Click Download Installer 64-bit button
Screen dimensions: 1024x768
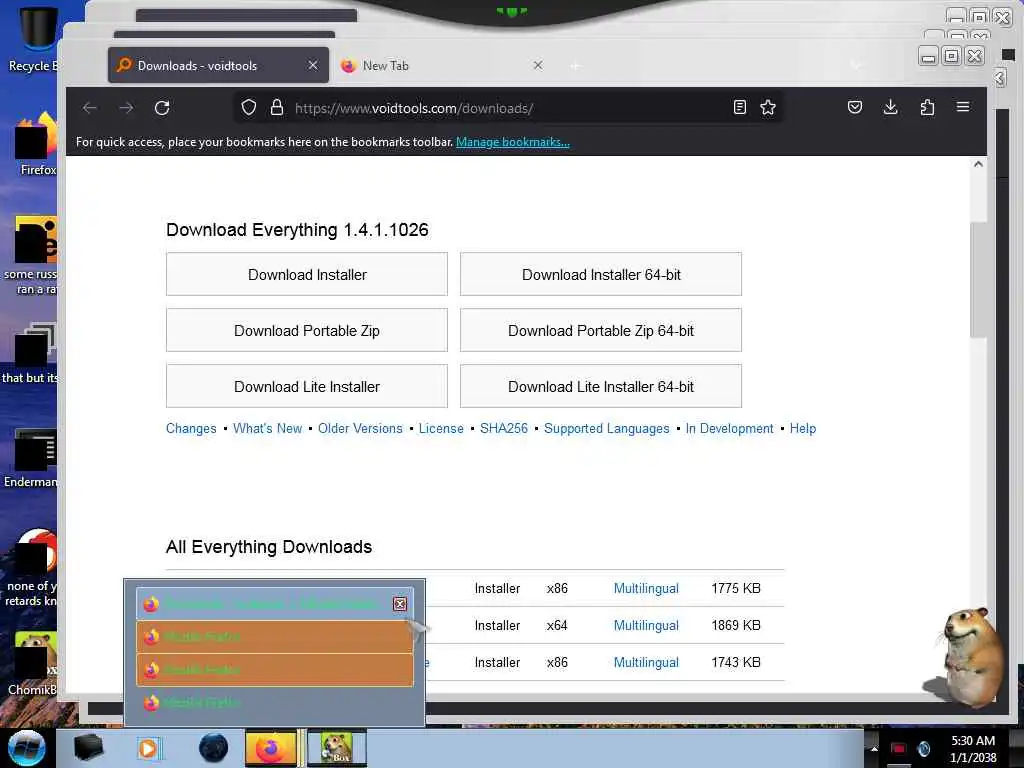tap(601, 274)
